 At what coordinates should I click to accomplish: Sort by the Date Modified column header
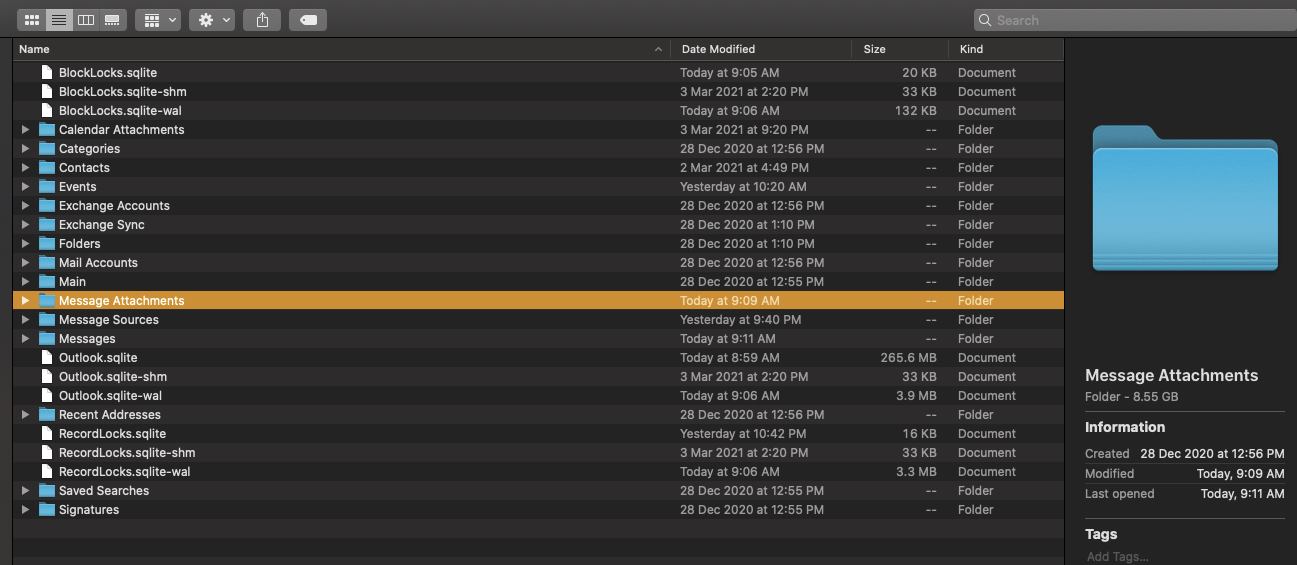761,49
